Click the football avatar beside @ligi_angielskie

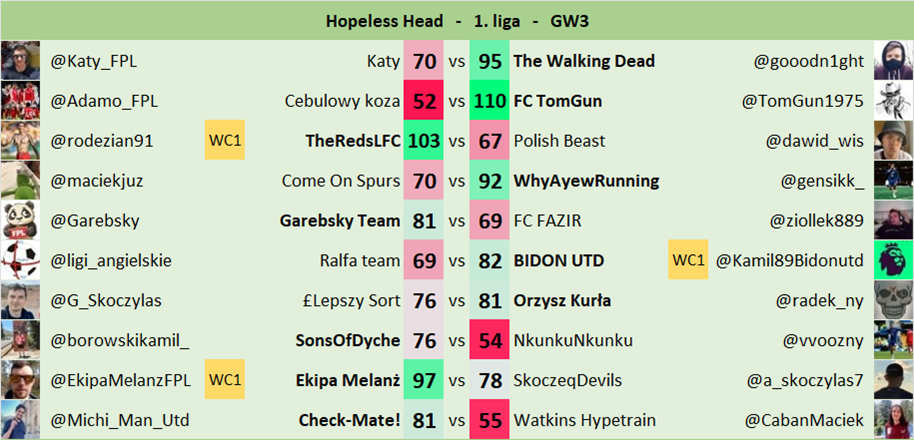pos(20,261)
